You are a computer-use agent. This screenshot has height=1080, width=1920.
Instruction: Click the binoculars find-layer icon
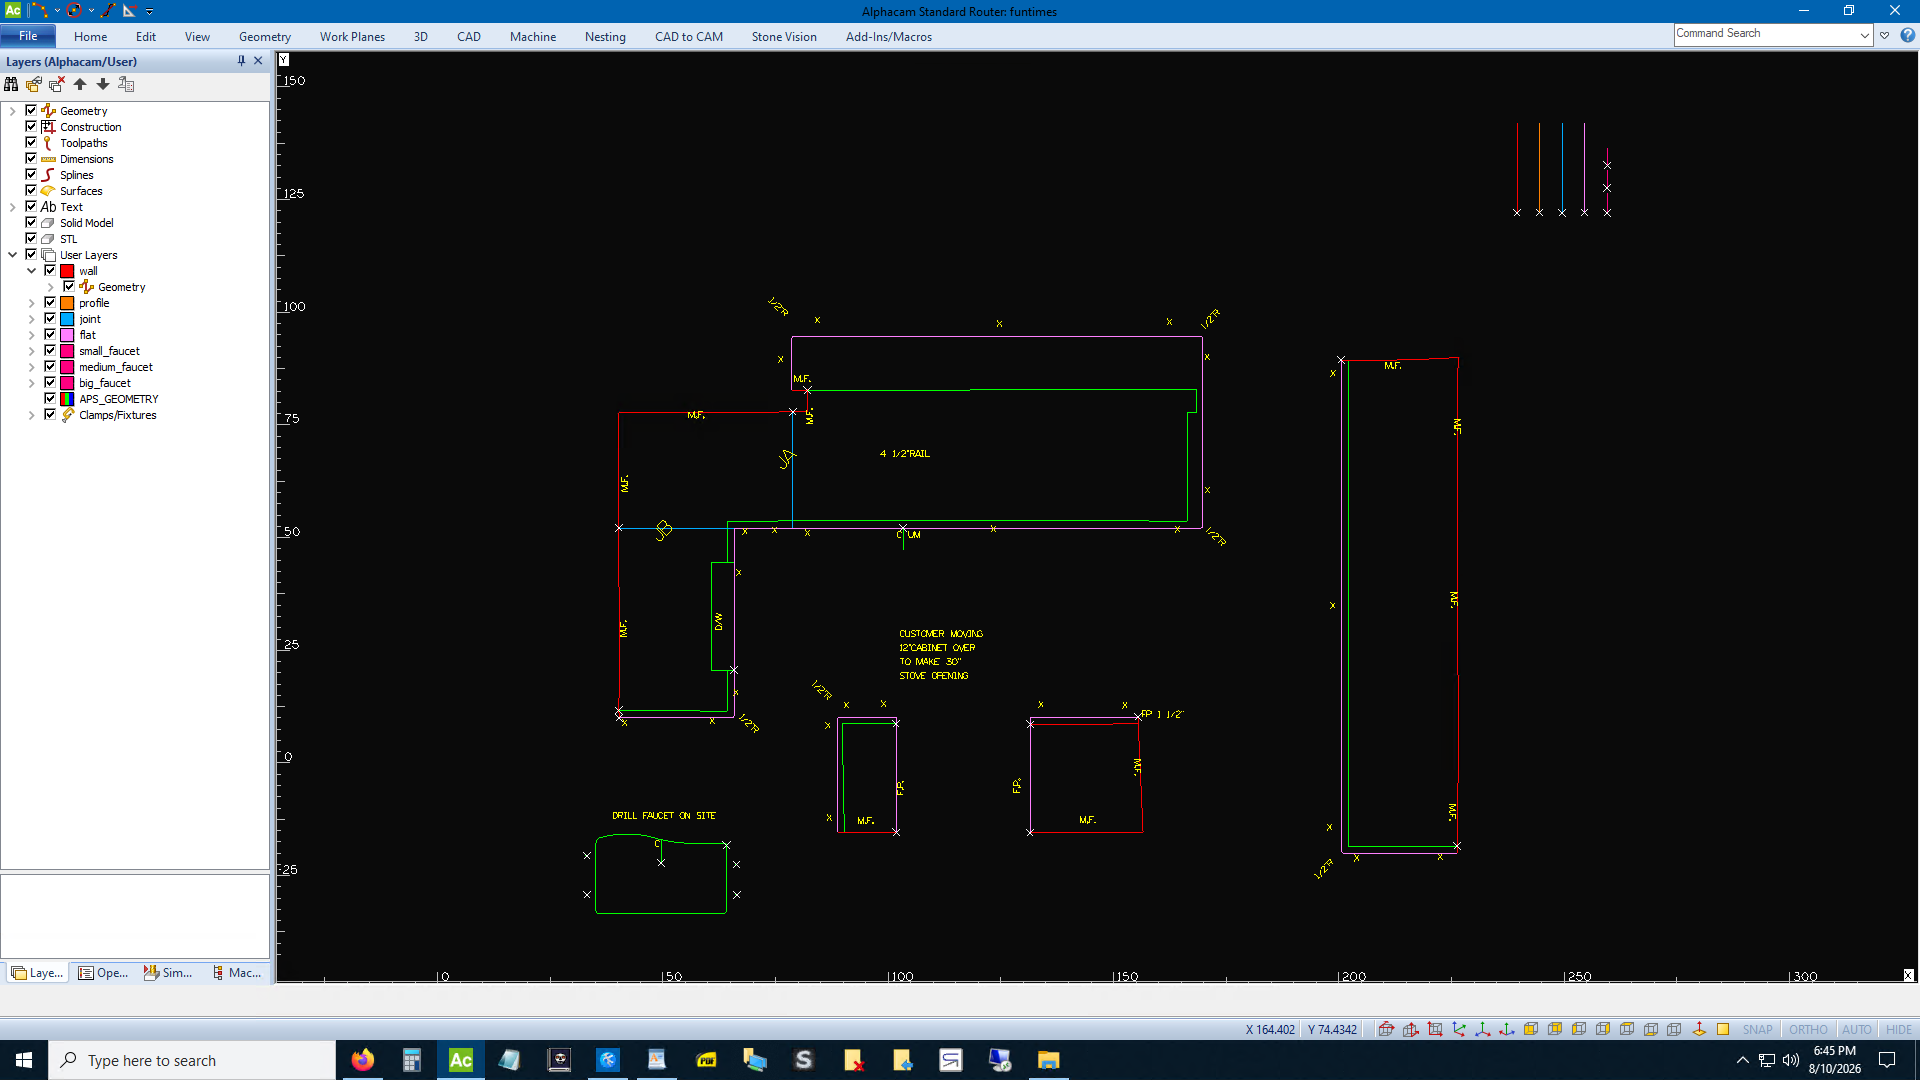[x=11, y=85]
